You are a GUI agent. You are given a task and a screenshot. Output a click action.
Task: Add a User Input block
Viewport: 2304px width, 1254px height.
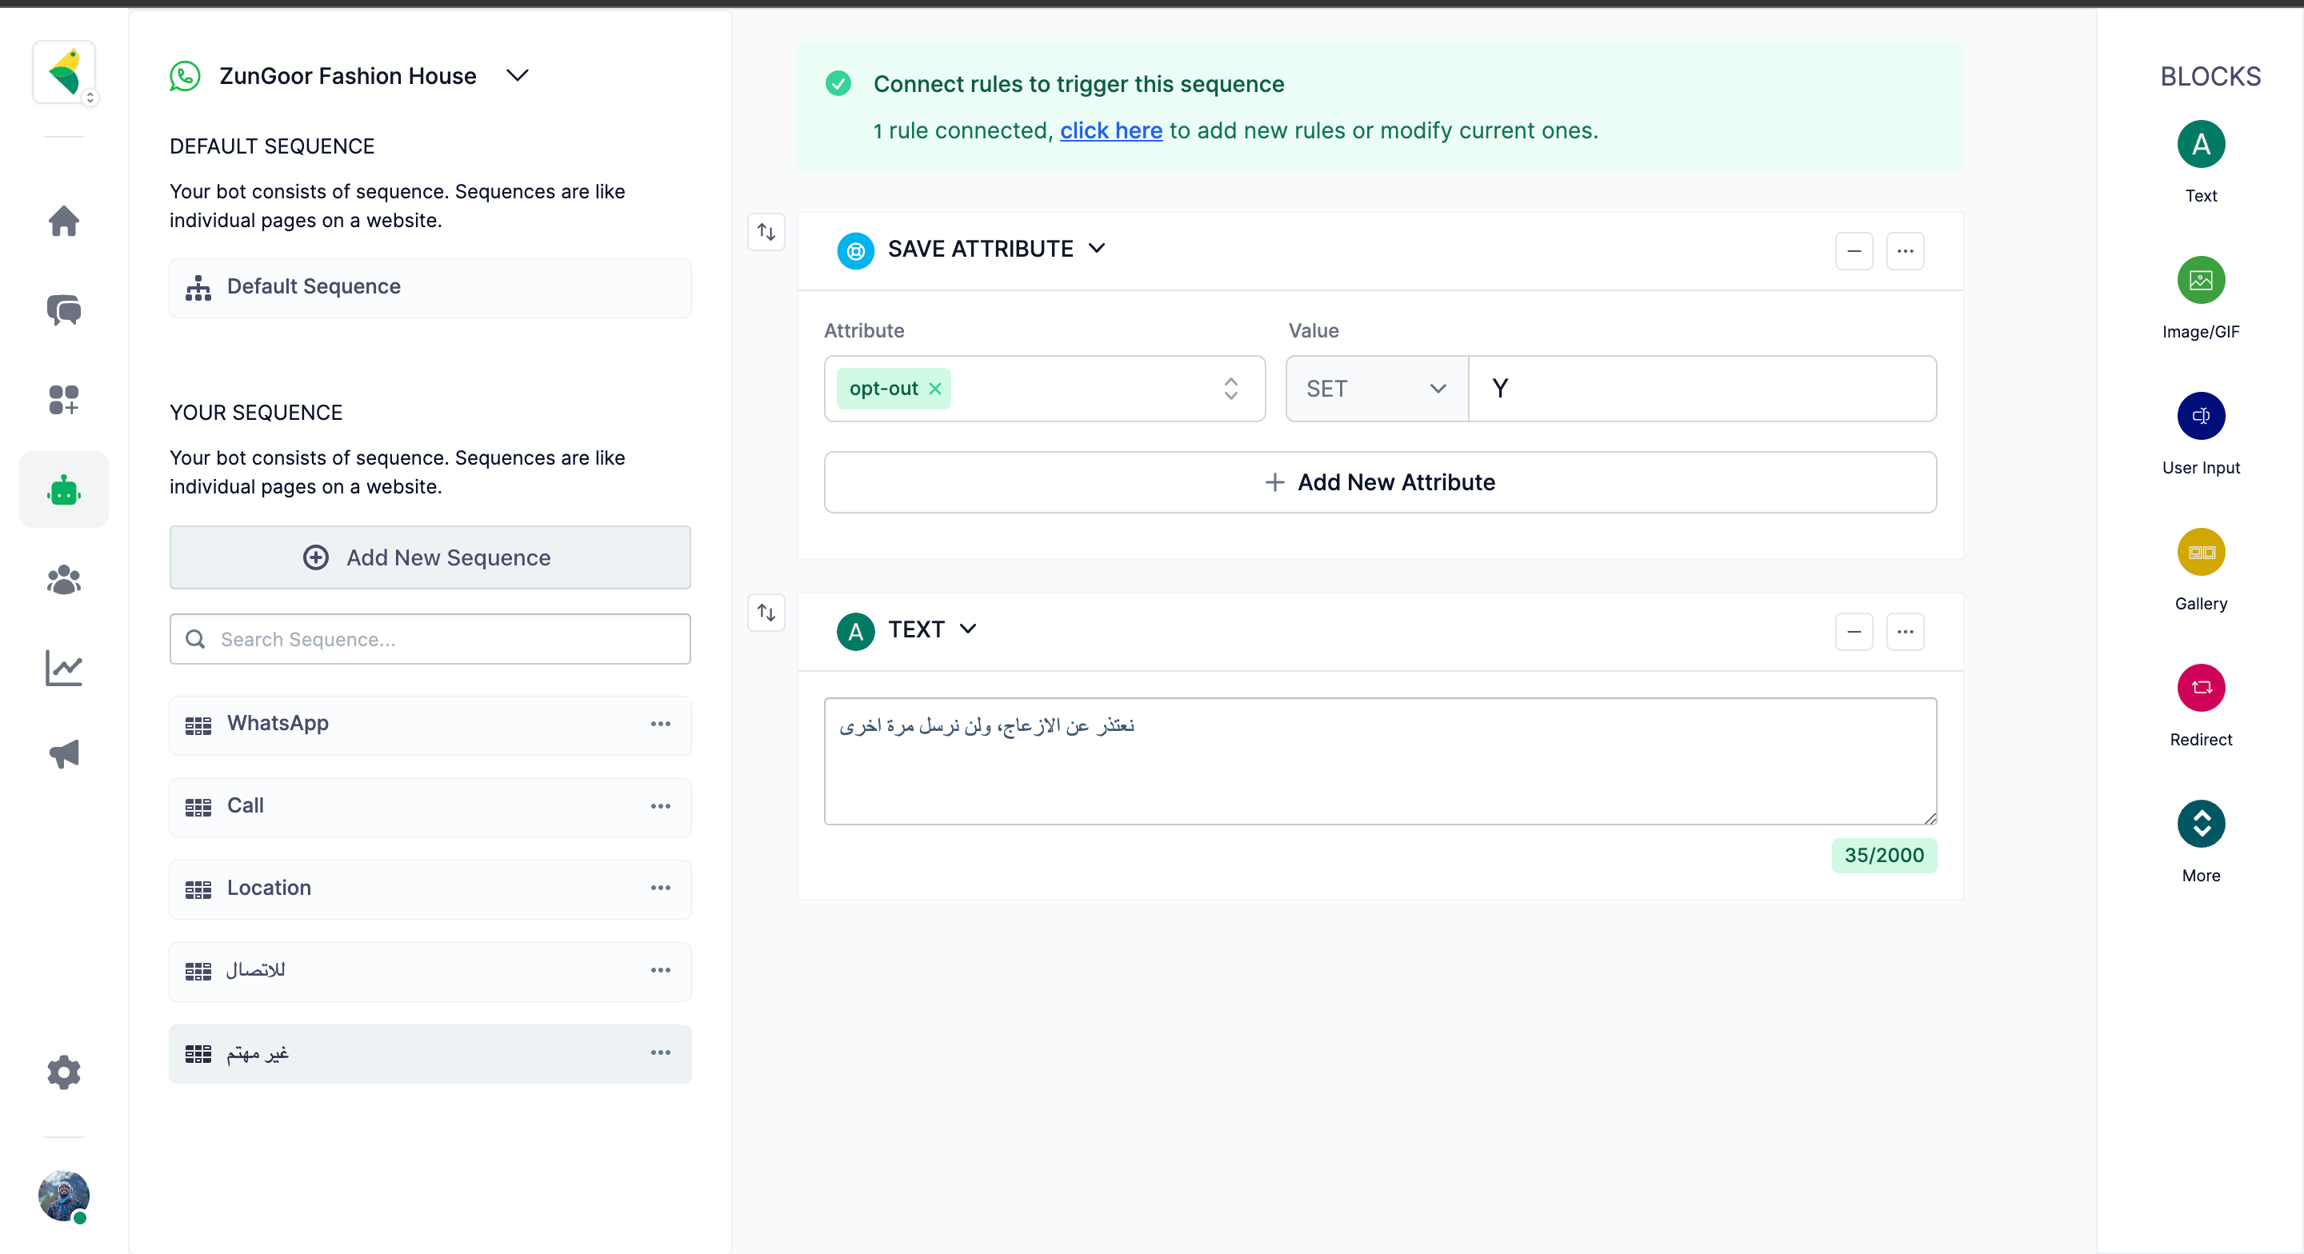click(x=2200, y=417)
